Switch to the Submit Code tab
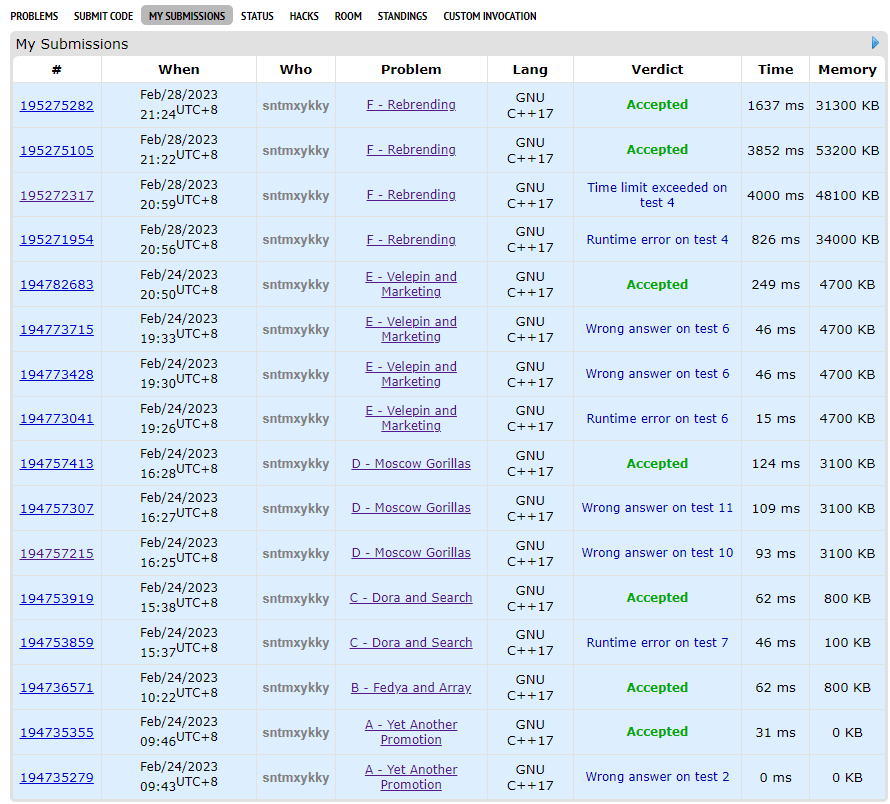 [x=103, y=16]
